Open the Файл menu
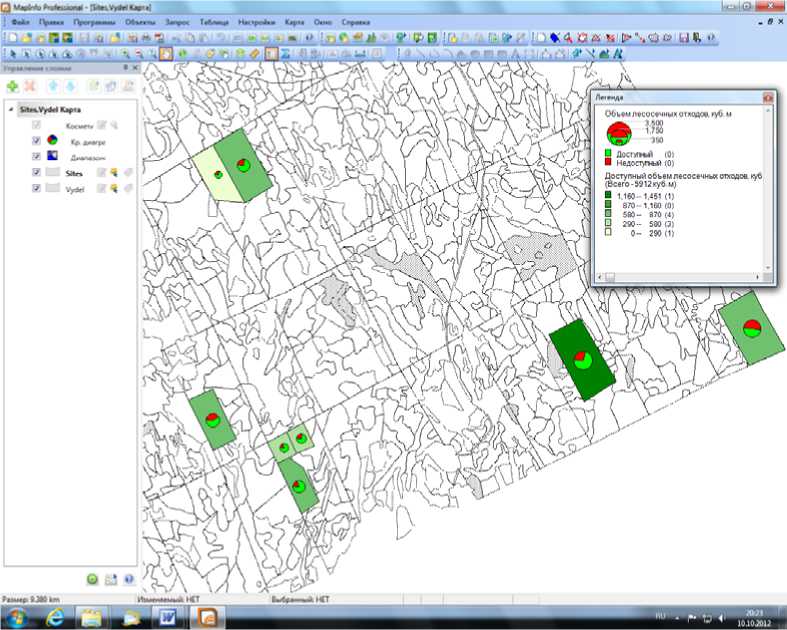 [21, 21]
